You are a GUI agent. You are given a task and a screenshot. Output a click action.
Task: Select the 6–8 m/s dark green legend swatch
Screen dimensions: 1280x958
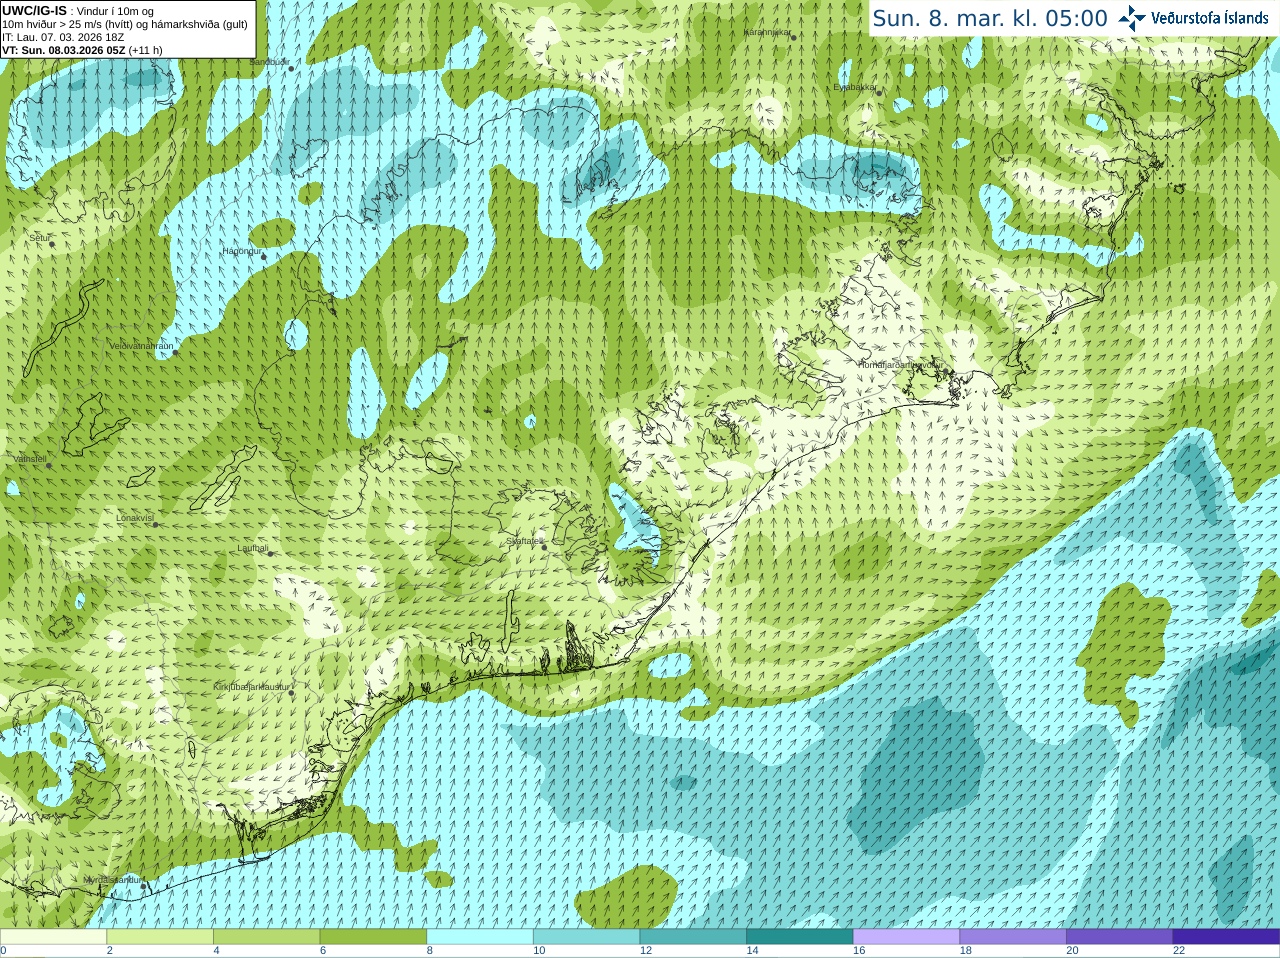tap(373, 937)
